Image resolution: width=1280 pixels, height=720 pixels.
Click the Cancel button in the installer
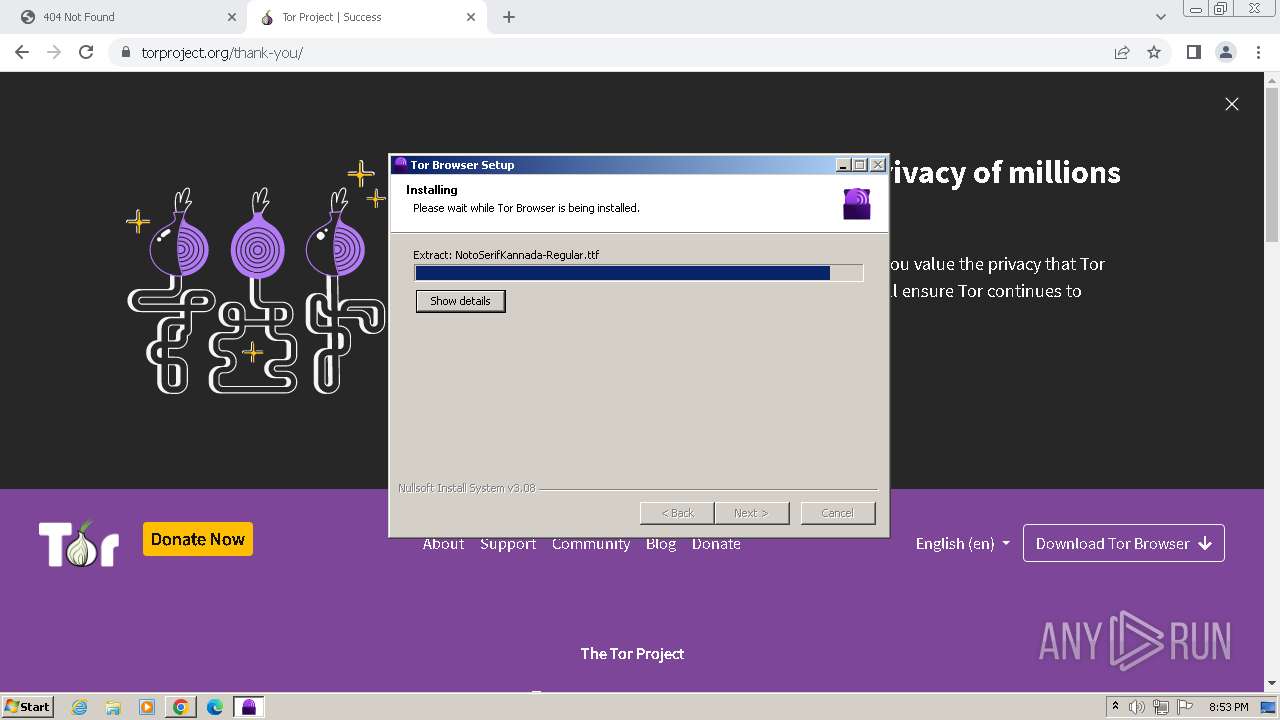tap(838, 513)
